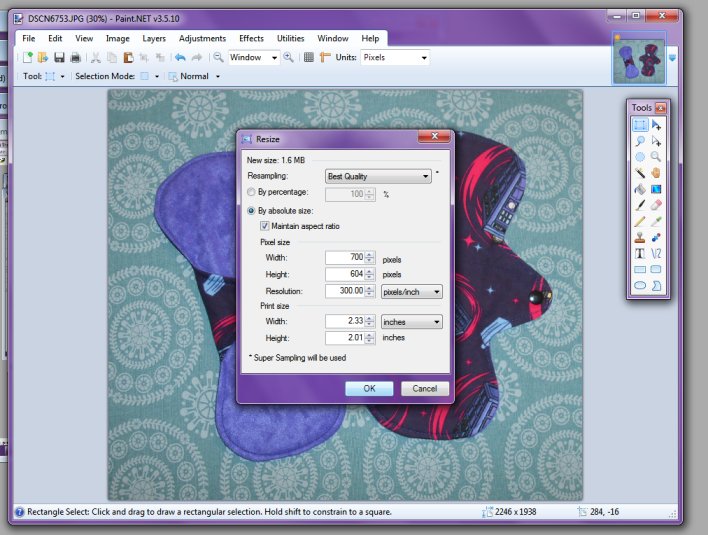Select the By absolute size option

click(x=251, y=211)
